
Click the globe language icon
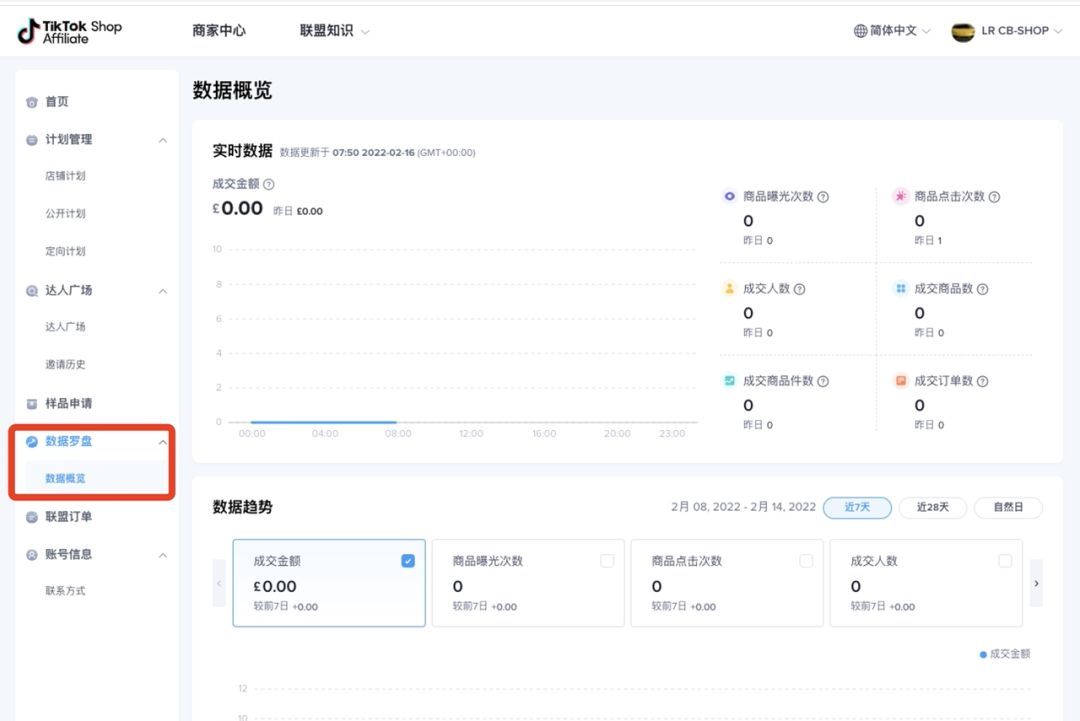tap(860, 31)
